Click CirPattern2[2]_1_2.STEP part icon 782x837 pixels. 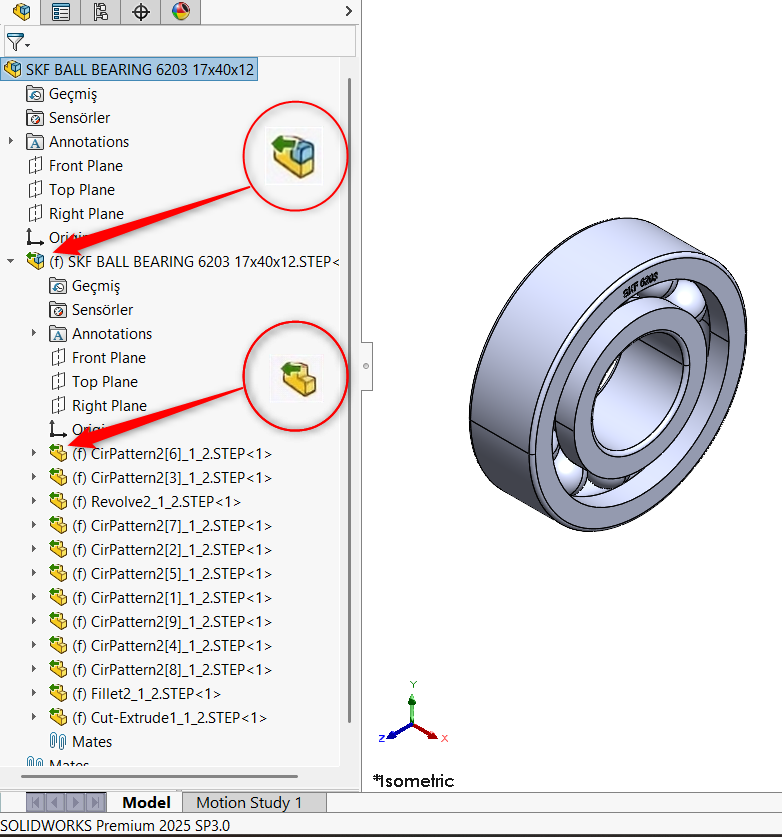click(58, 549)
